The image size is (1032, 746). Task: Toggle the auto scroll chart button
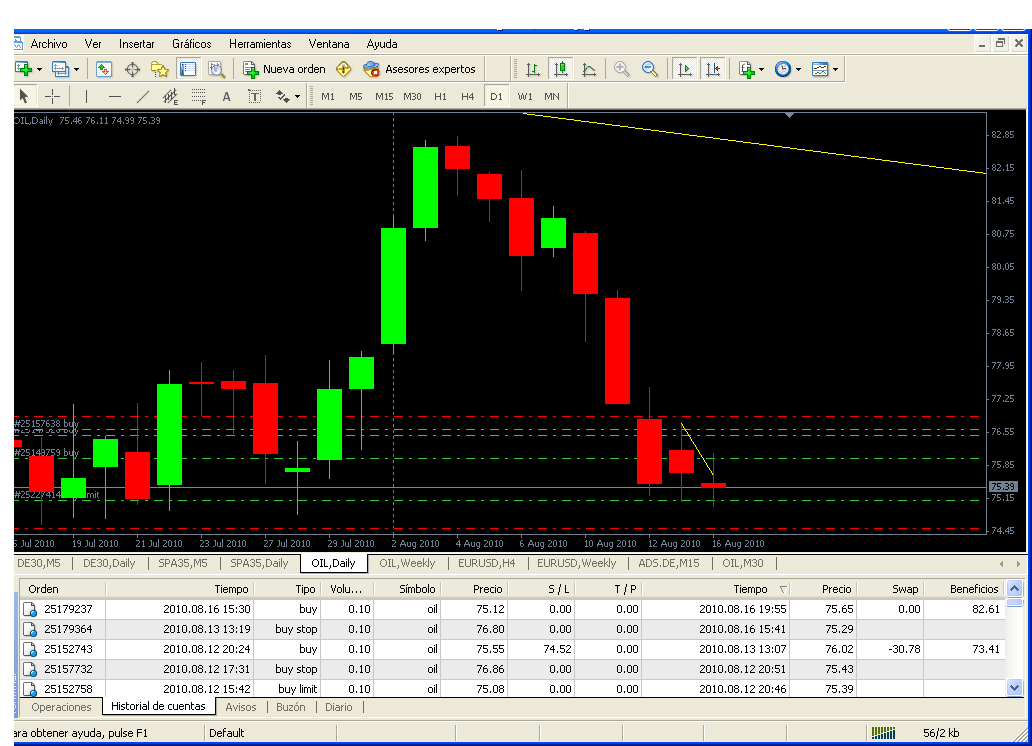tap(685, 69)
